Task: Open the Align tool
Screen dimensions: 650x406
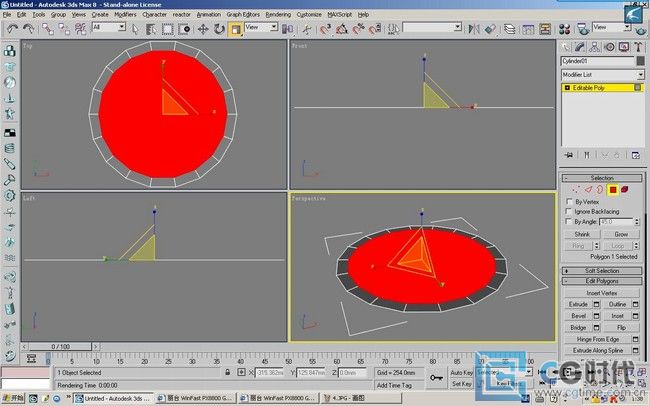Action: pyautogui.click(x=490, y=29)
